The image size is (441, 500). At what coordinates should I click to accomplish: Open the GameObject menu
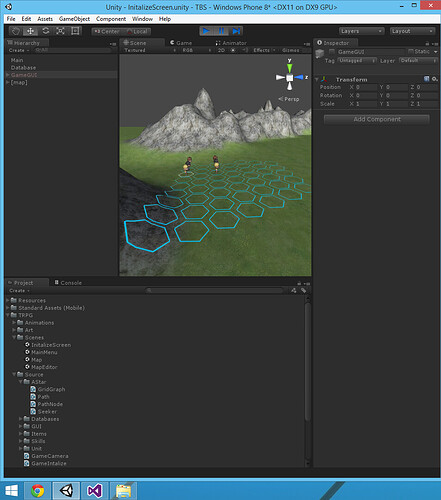74,19
